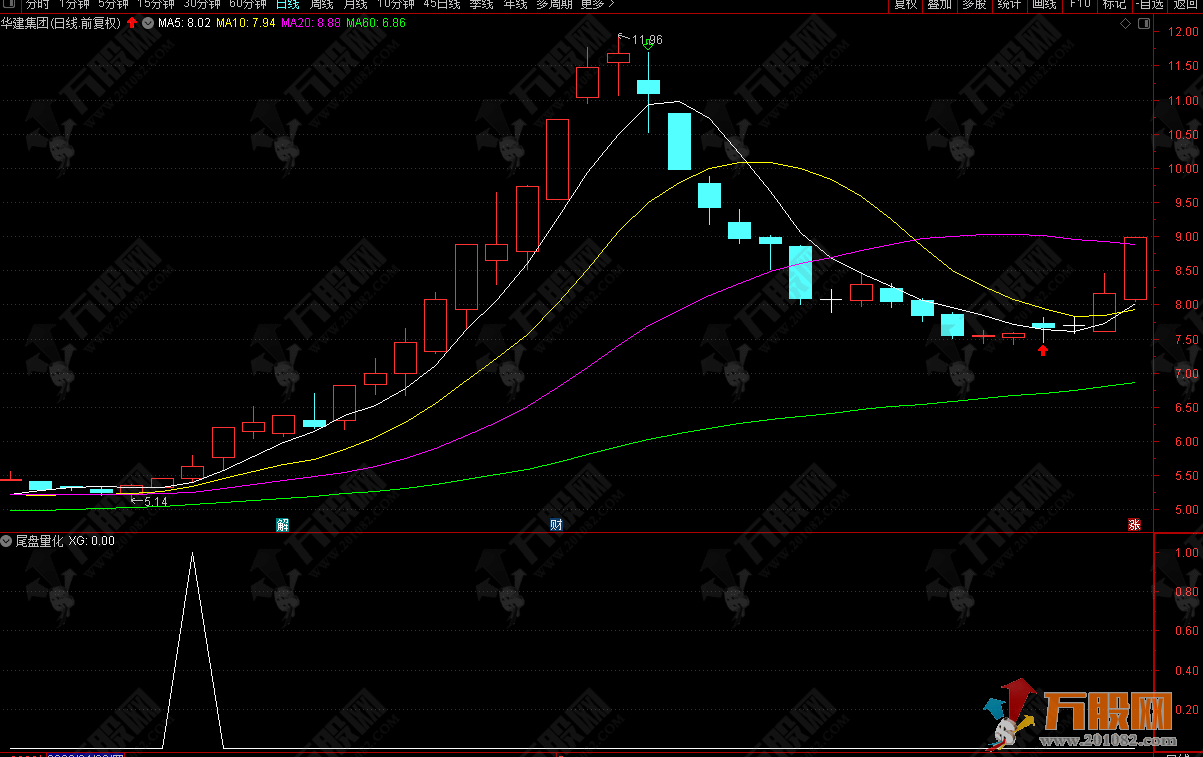Click the diamond icon above the price axis
Viewport: 1203px width, 757px height.
[1126, 22]
